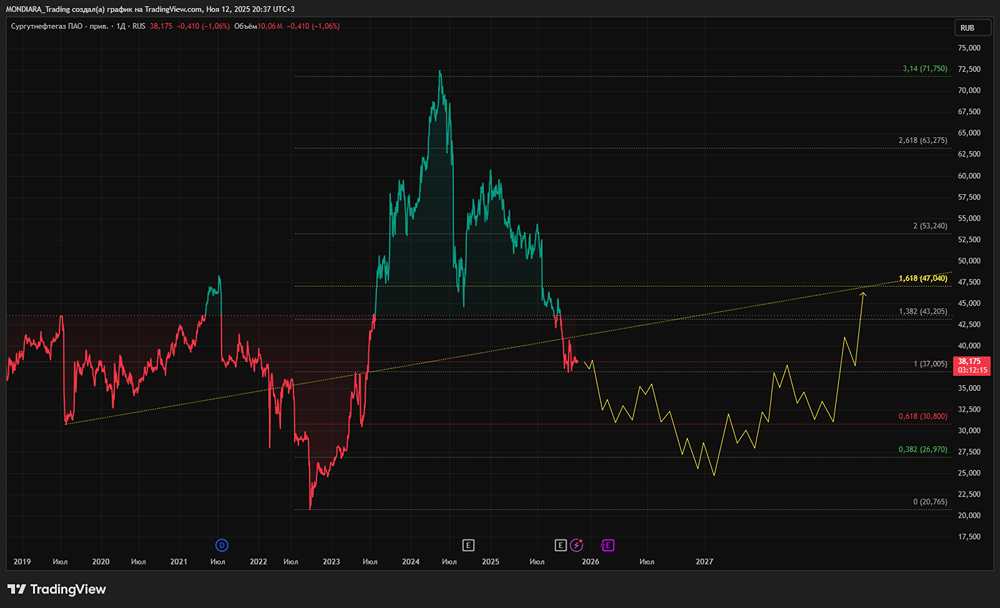Screen dimensions: 1000x608
Task: Click the 2020 label on time axis
Action: click(101, 561)
